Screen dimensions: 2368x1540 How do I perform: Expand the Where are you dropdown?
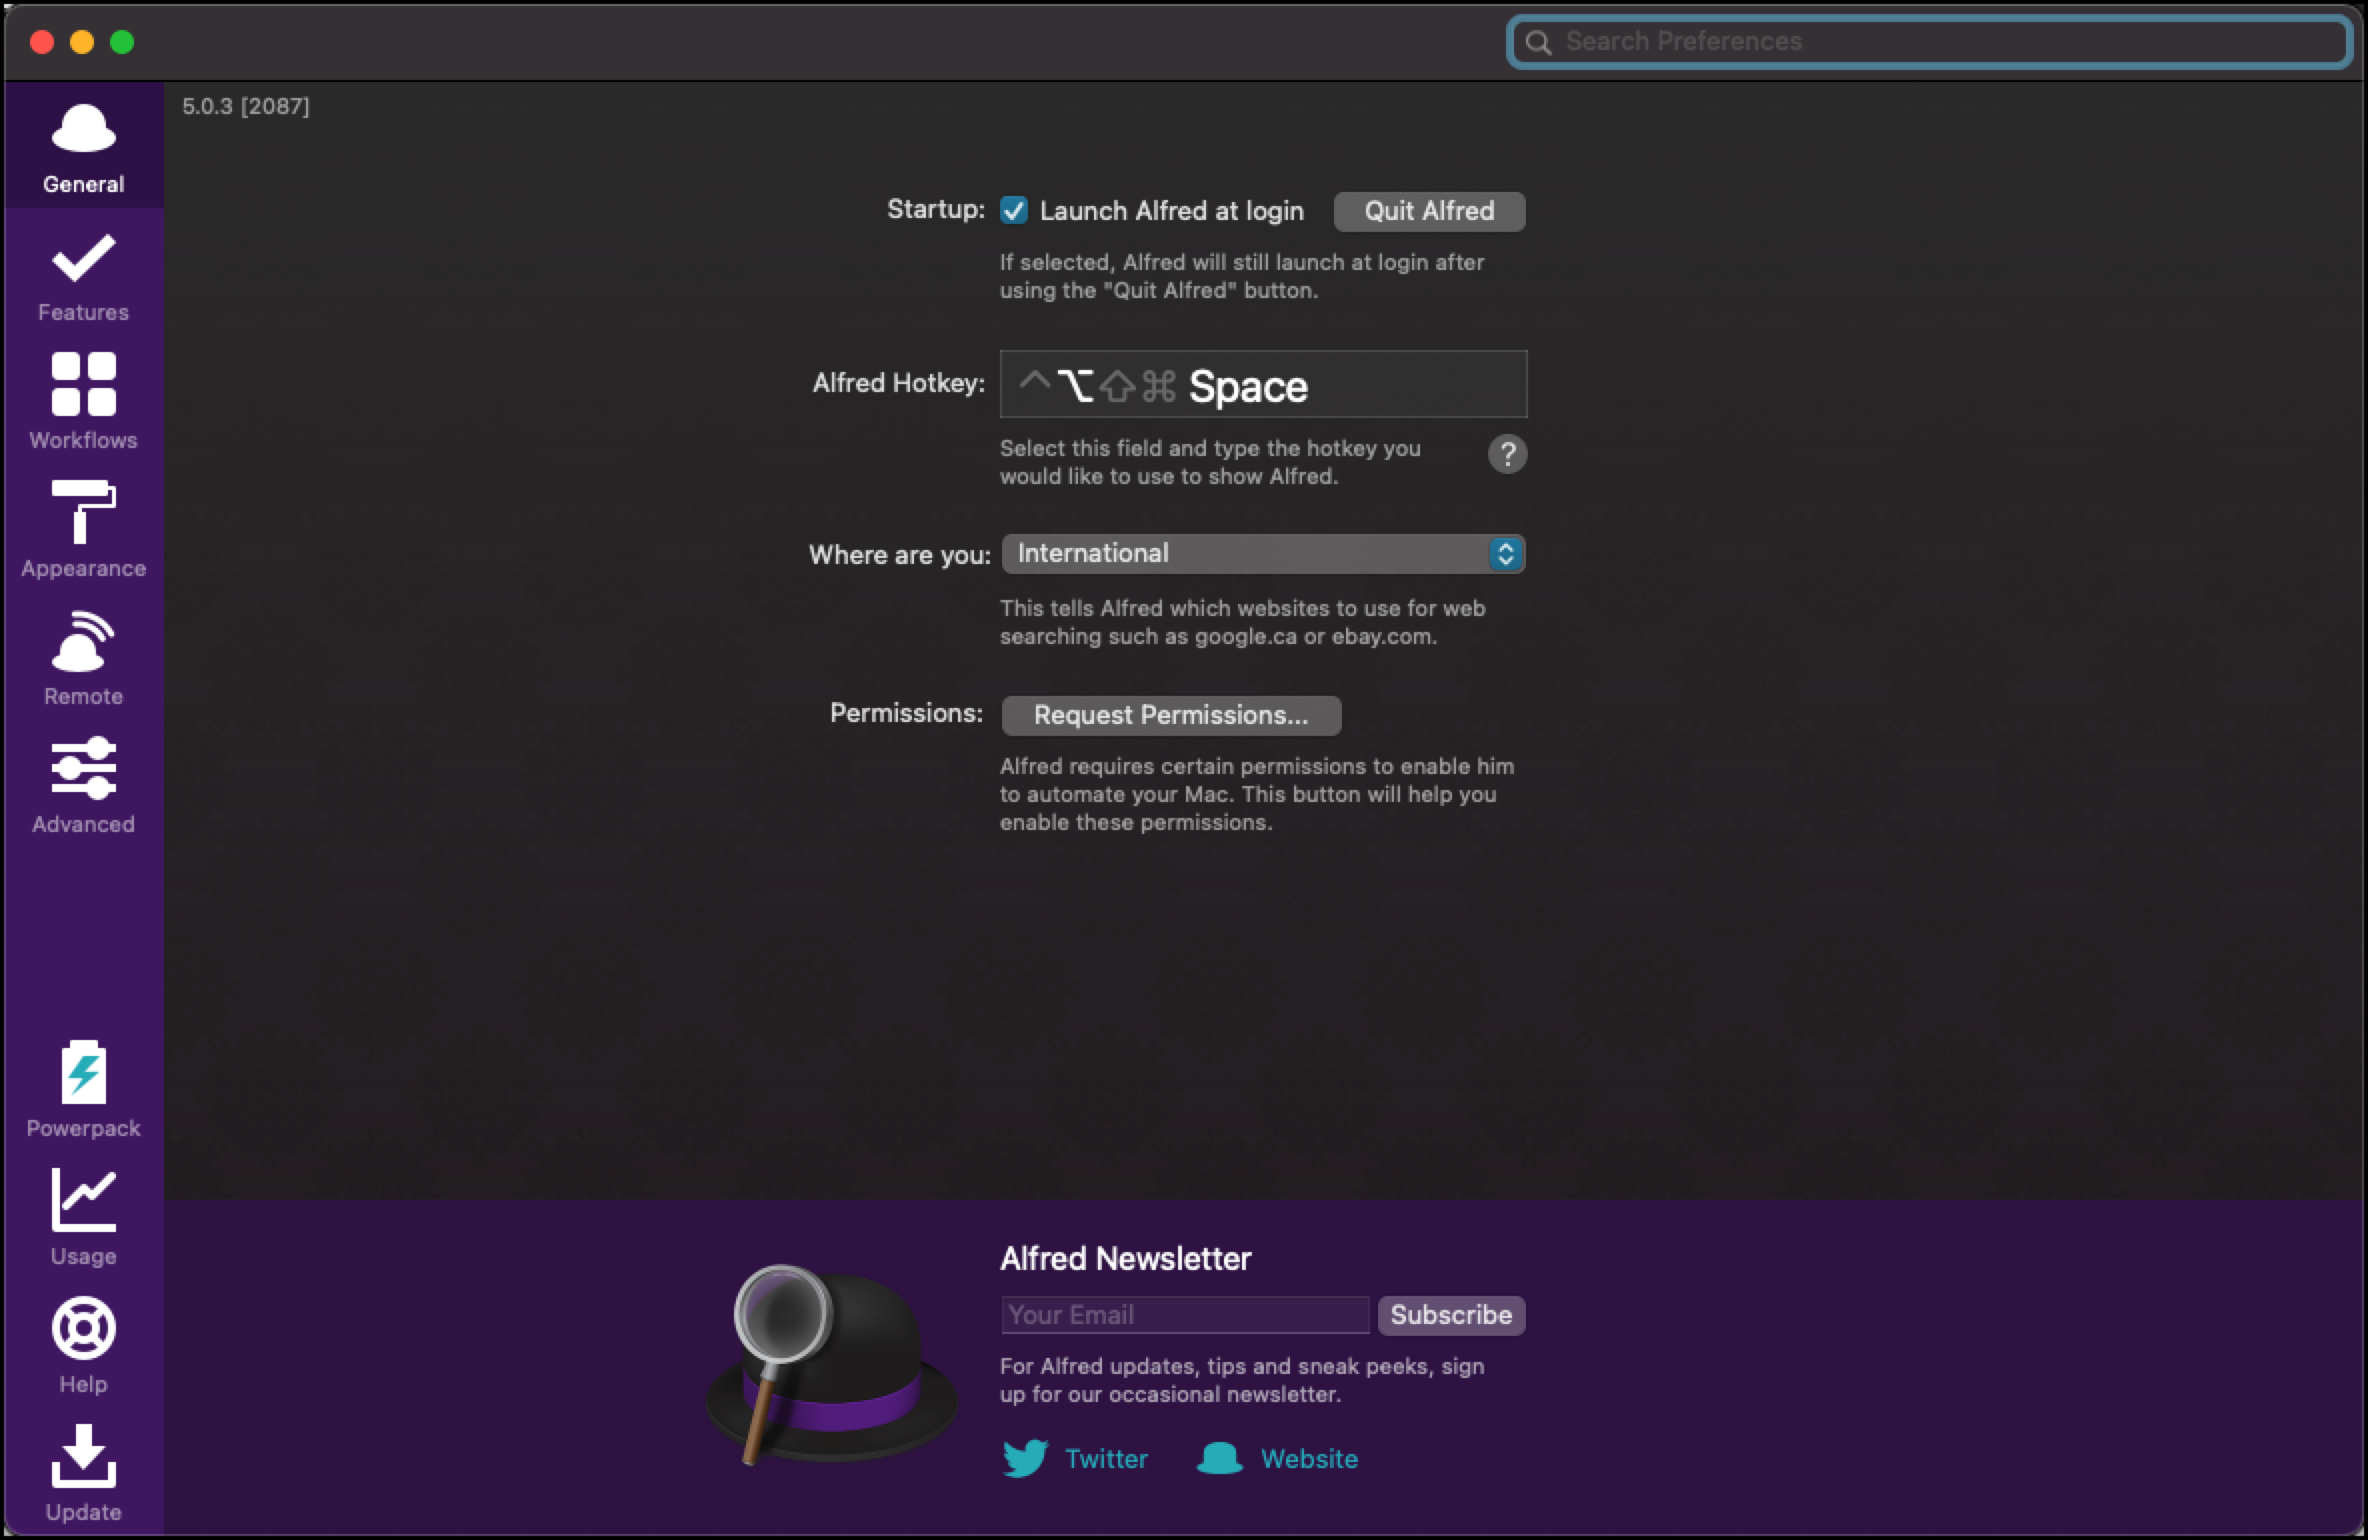(1263, 554)
